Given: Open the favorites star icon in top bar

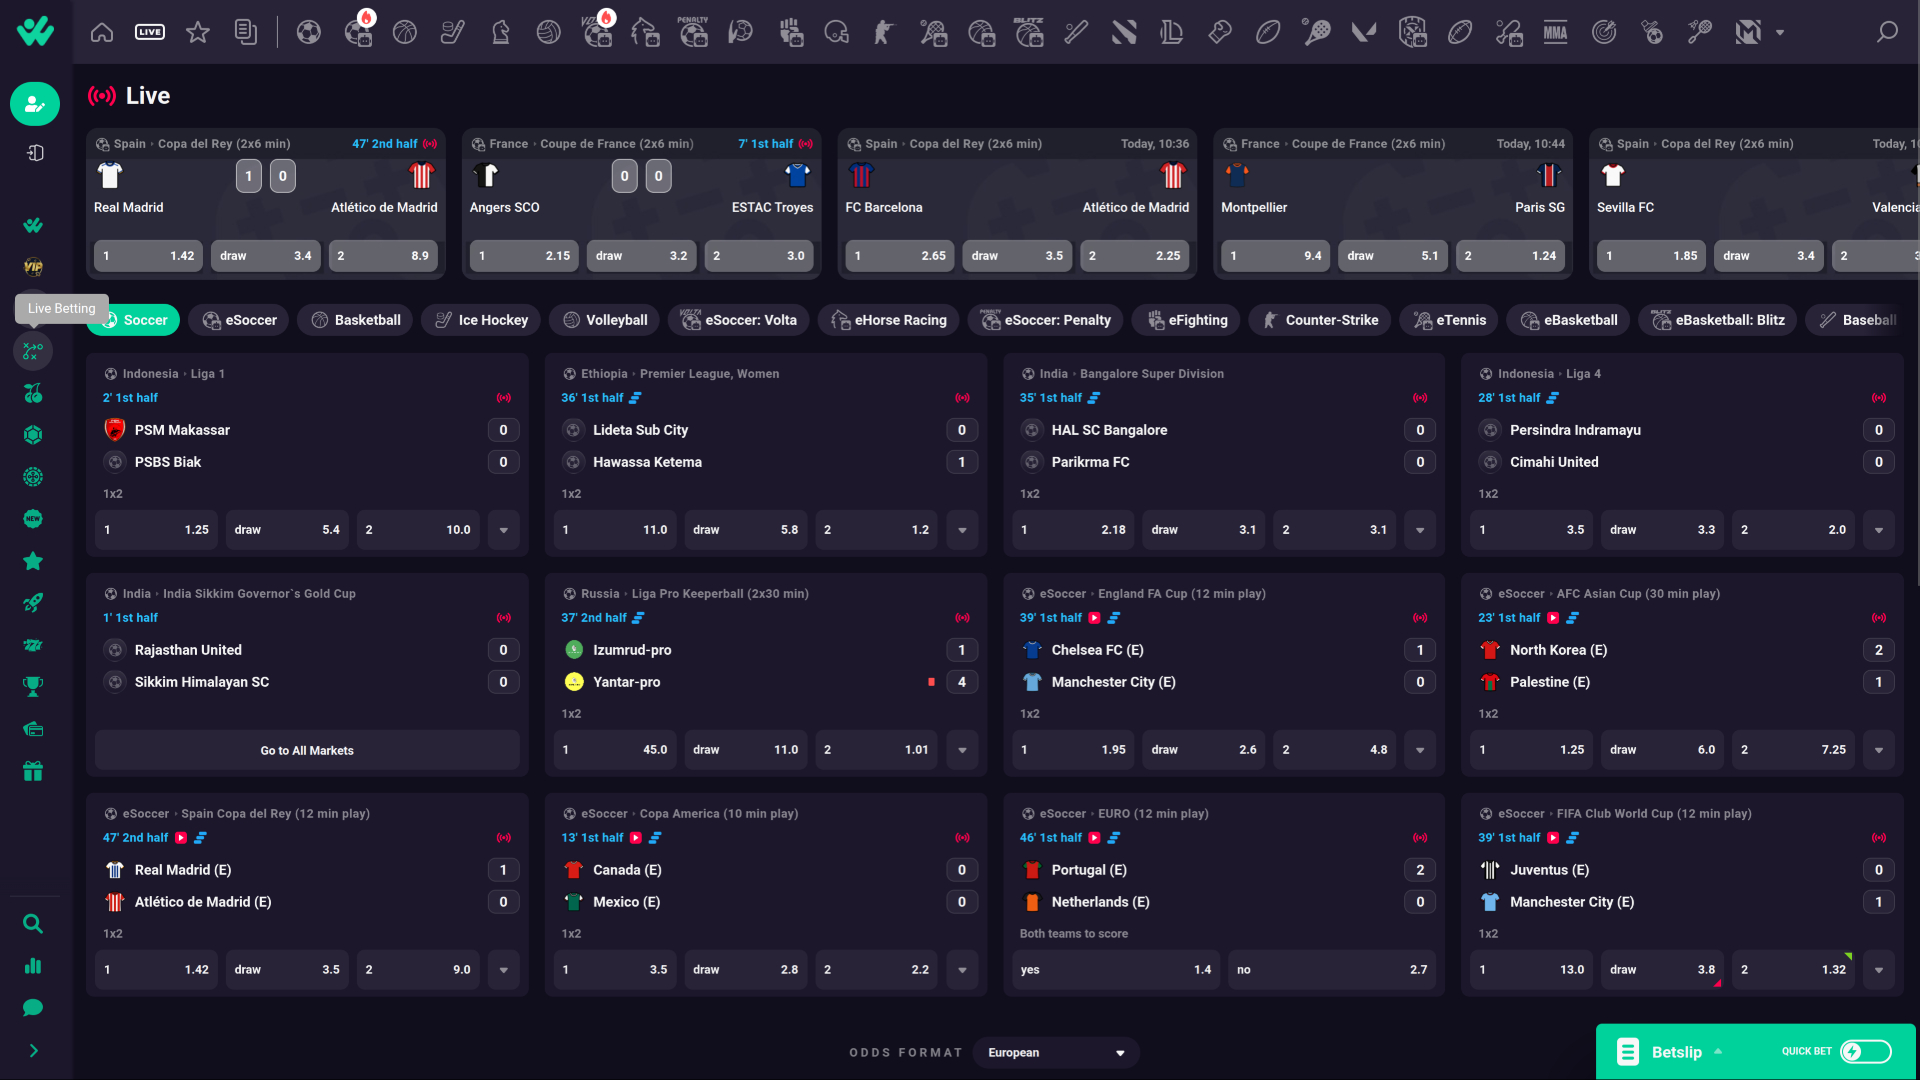Looking at the screenshot, I should [198, 33].
